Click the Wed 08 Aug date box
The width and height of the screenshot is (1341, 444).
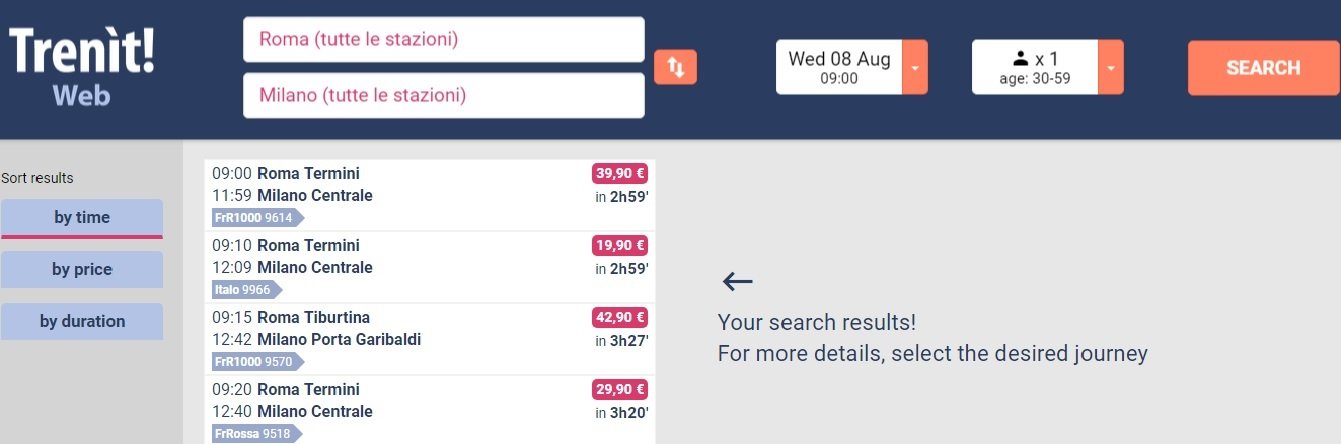[839, 67]
